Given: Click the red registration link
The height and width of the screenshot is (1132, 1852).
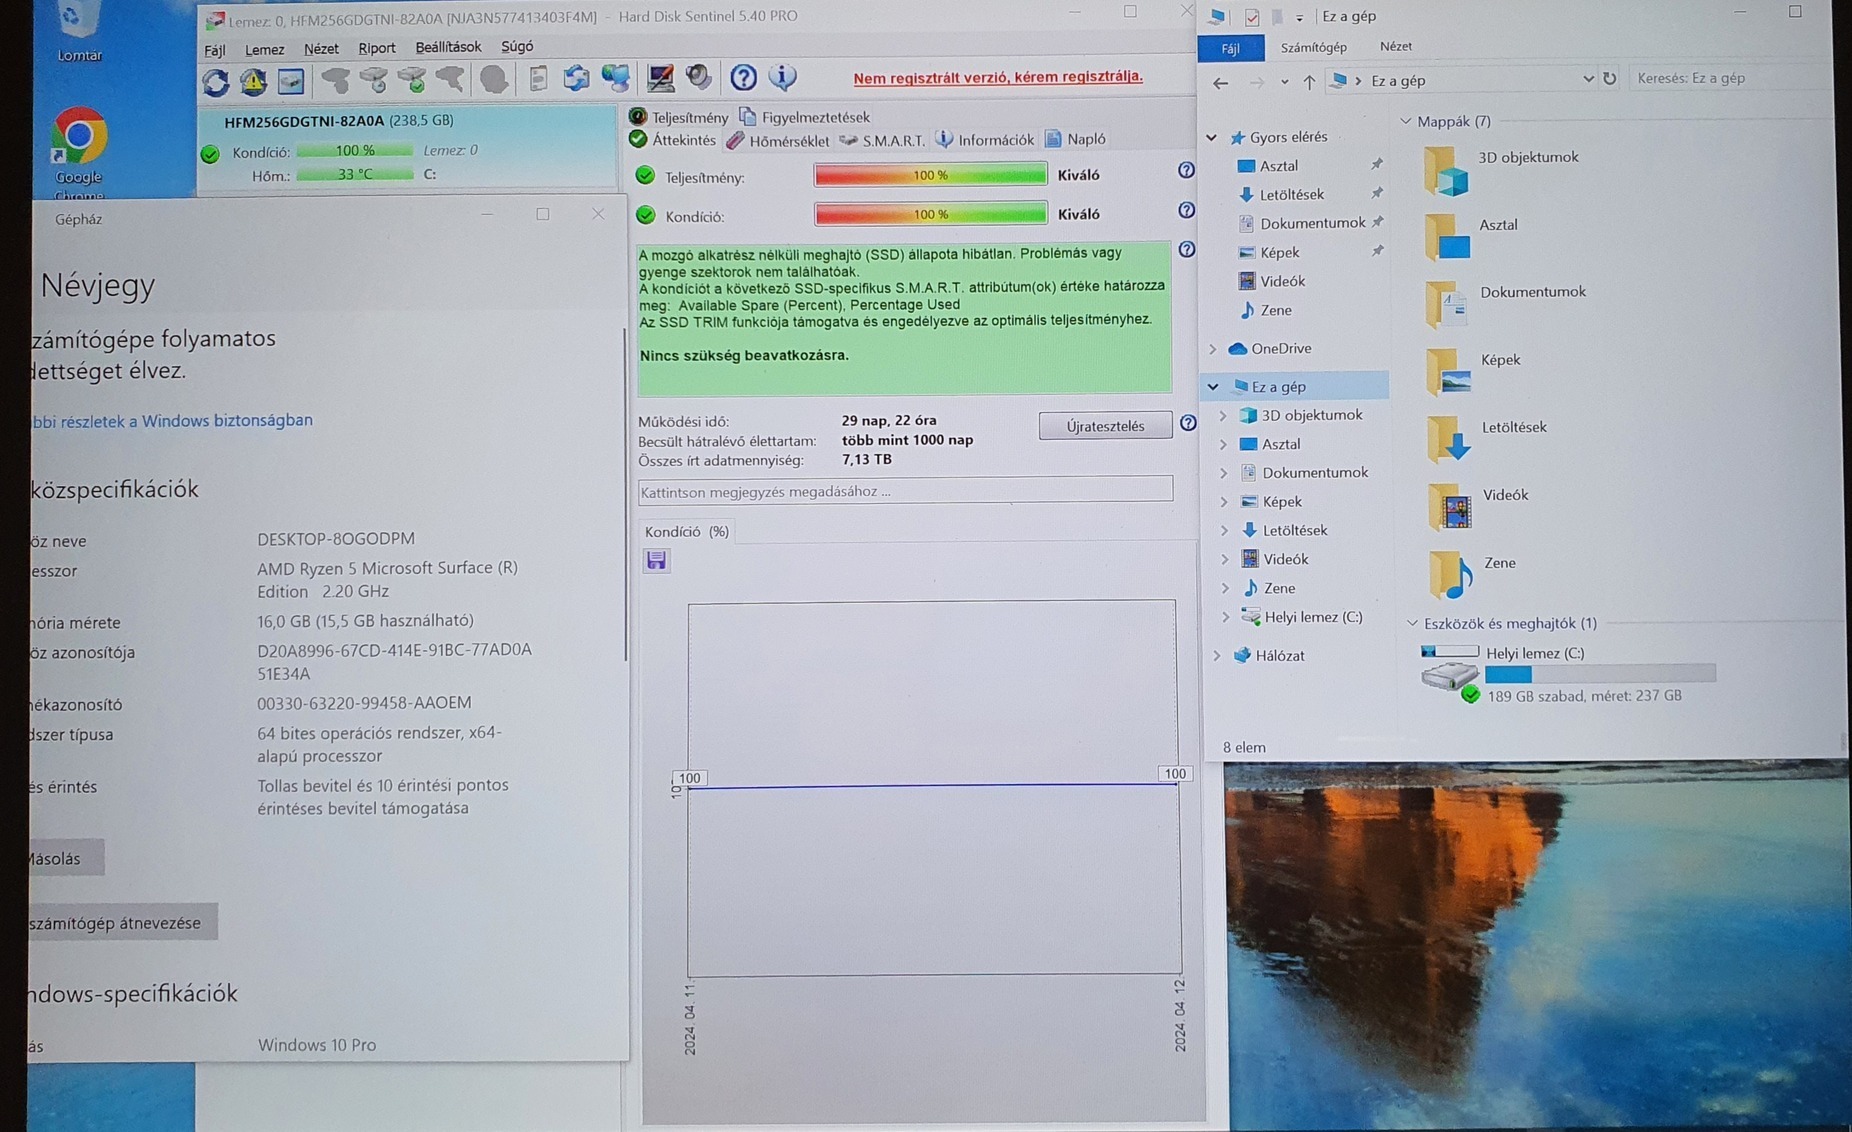Looking at the screenshot, I should click(998, 77).
